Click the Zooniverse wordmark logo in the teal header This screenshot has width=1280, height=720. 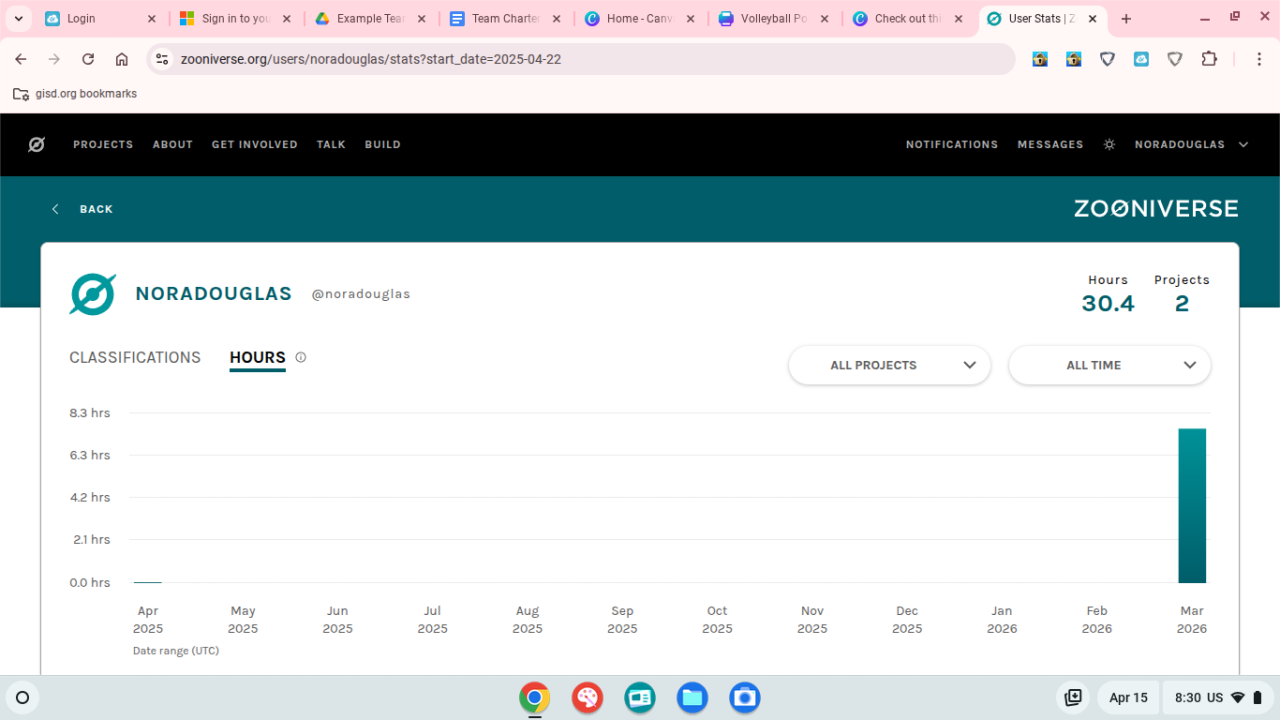click(x=1156, y=209)
